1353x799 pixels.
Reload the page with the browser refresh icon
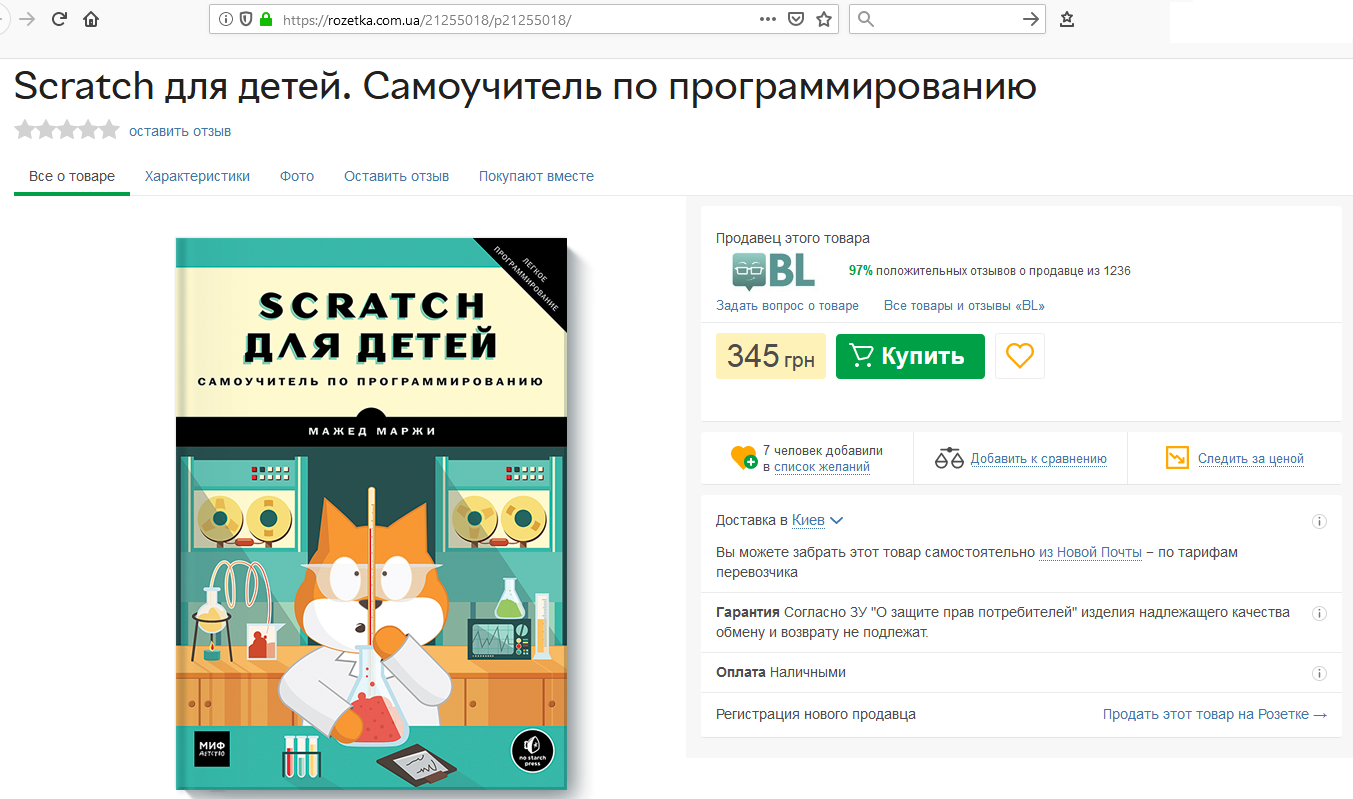59,19
